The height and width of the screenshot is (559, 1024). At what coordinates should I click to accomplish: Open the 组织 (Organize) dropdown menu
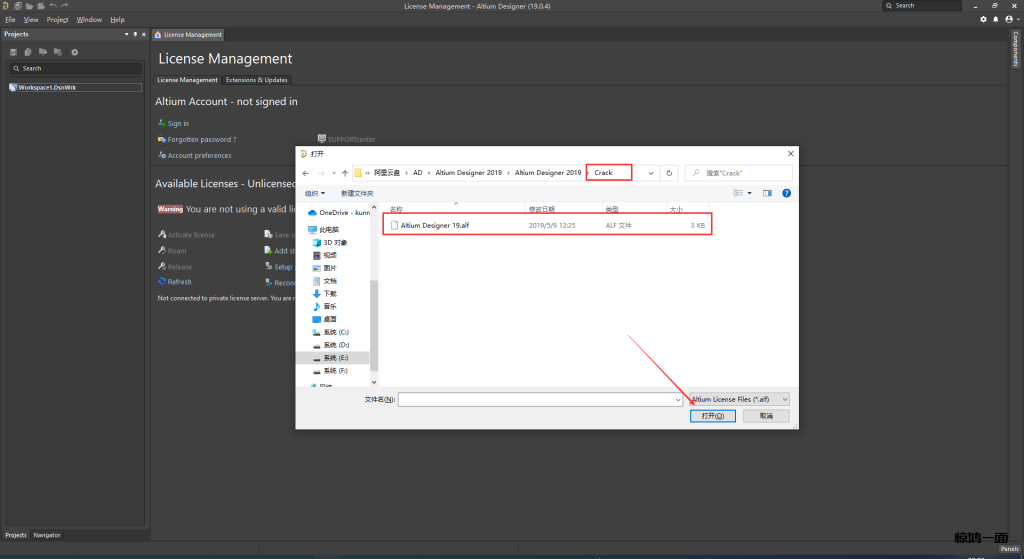point(316,193)
